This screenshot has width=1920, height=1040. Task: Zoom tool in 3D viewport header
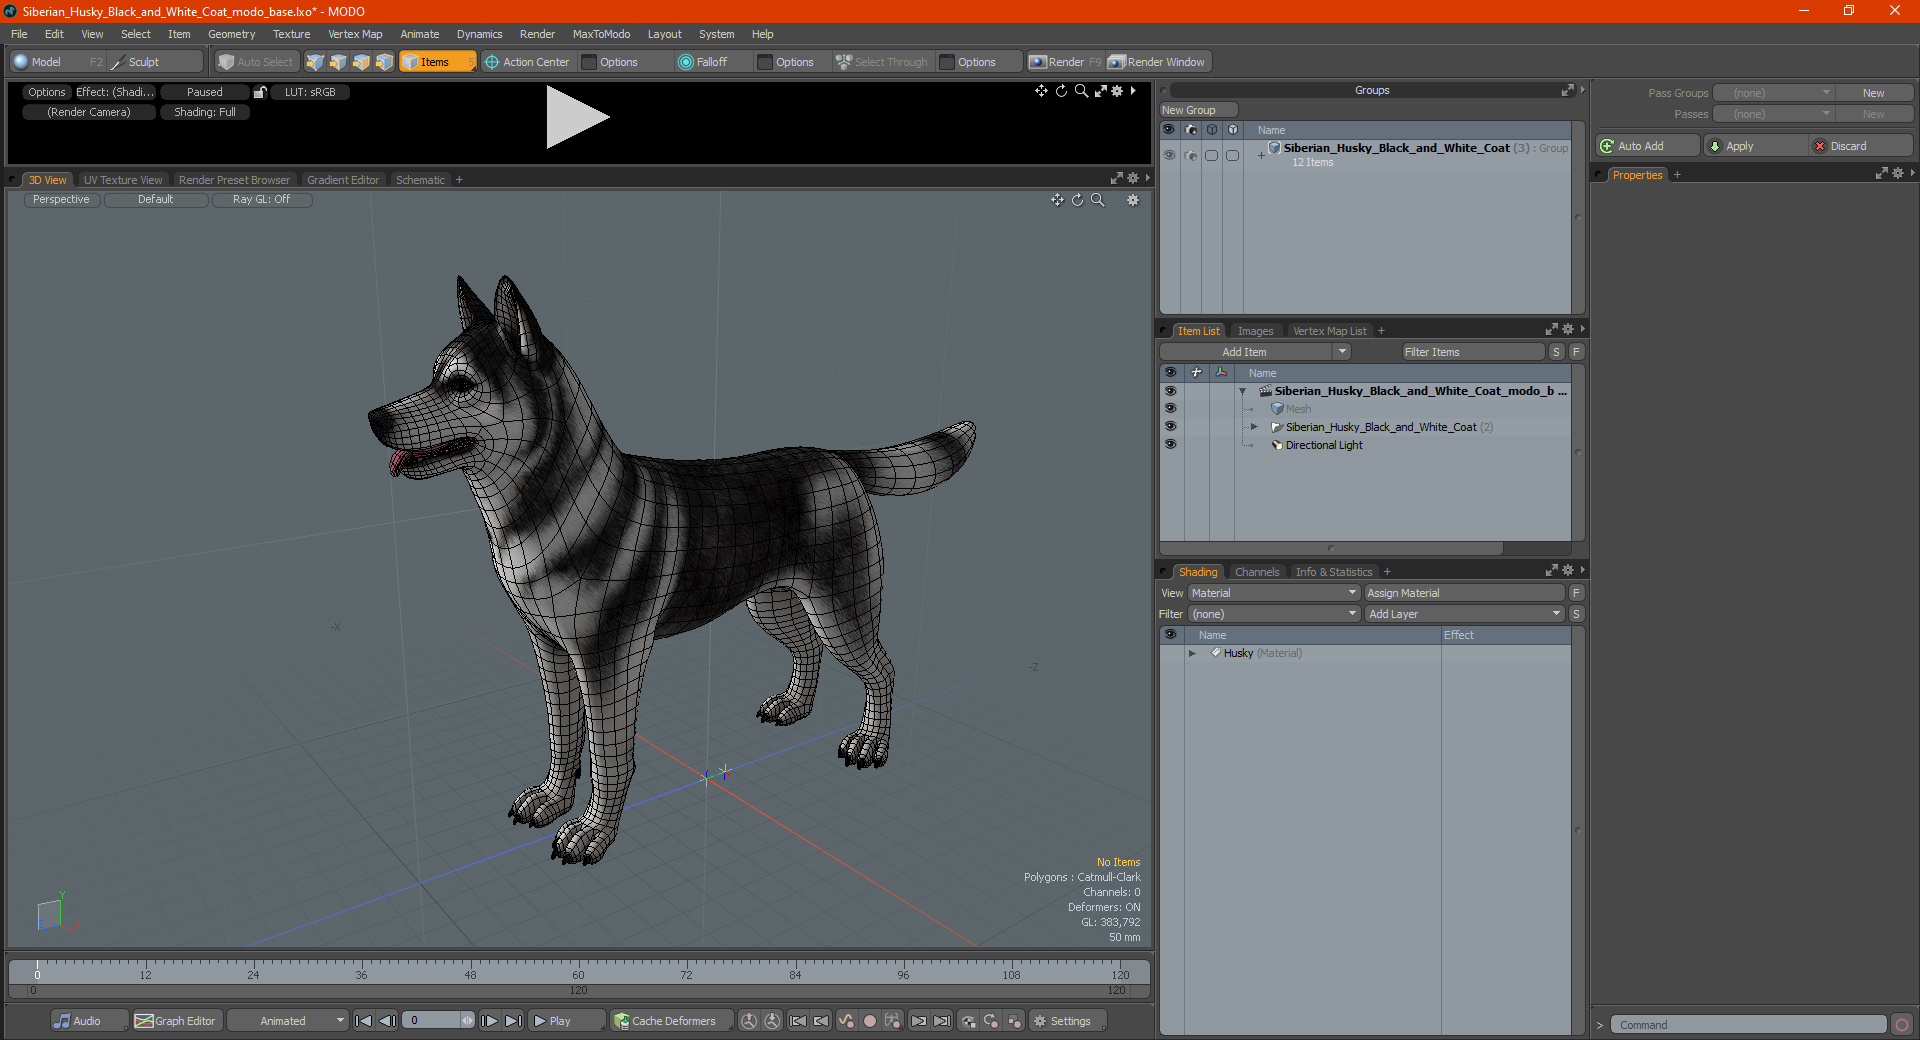click(1097, 200)
